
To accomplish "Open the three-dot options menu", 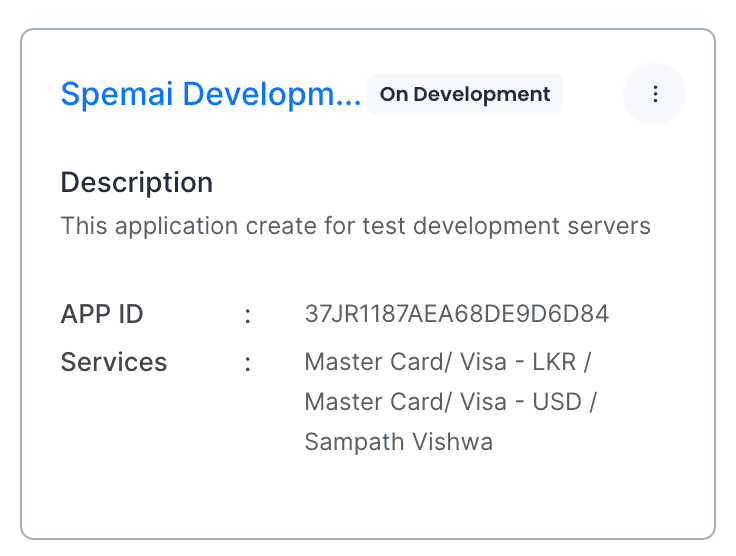I will click(x=655, y=94).
